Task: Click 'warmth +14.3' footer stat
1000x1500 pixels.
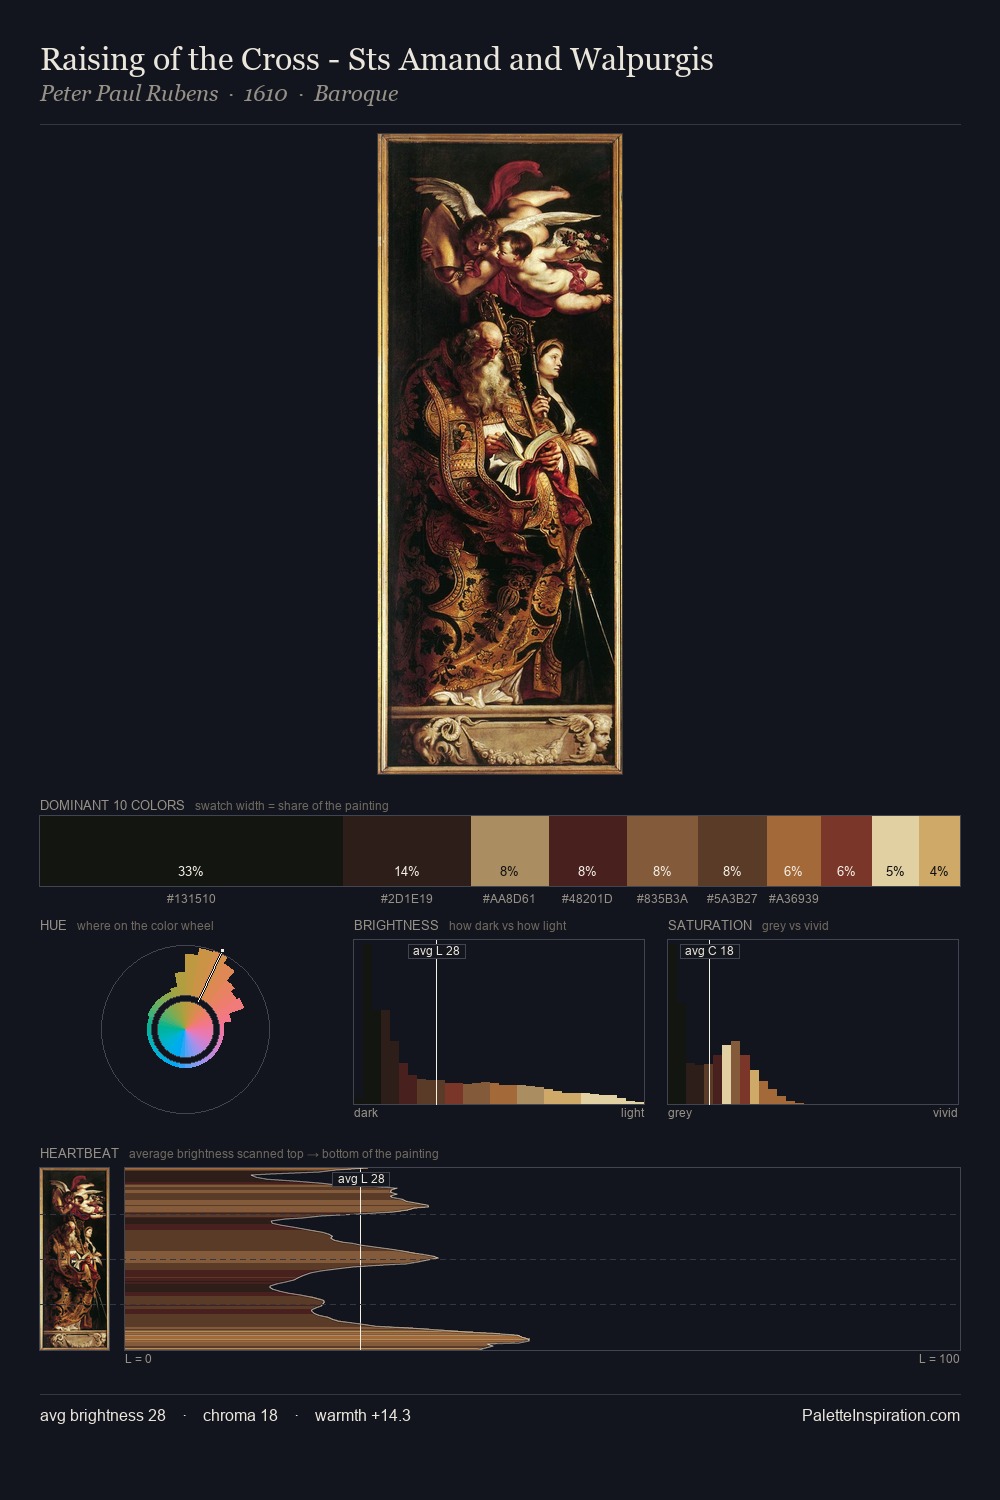Action: pyautogui.click(x=363, y=1415)
